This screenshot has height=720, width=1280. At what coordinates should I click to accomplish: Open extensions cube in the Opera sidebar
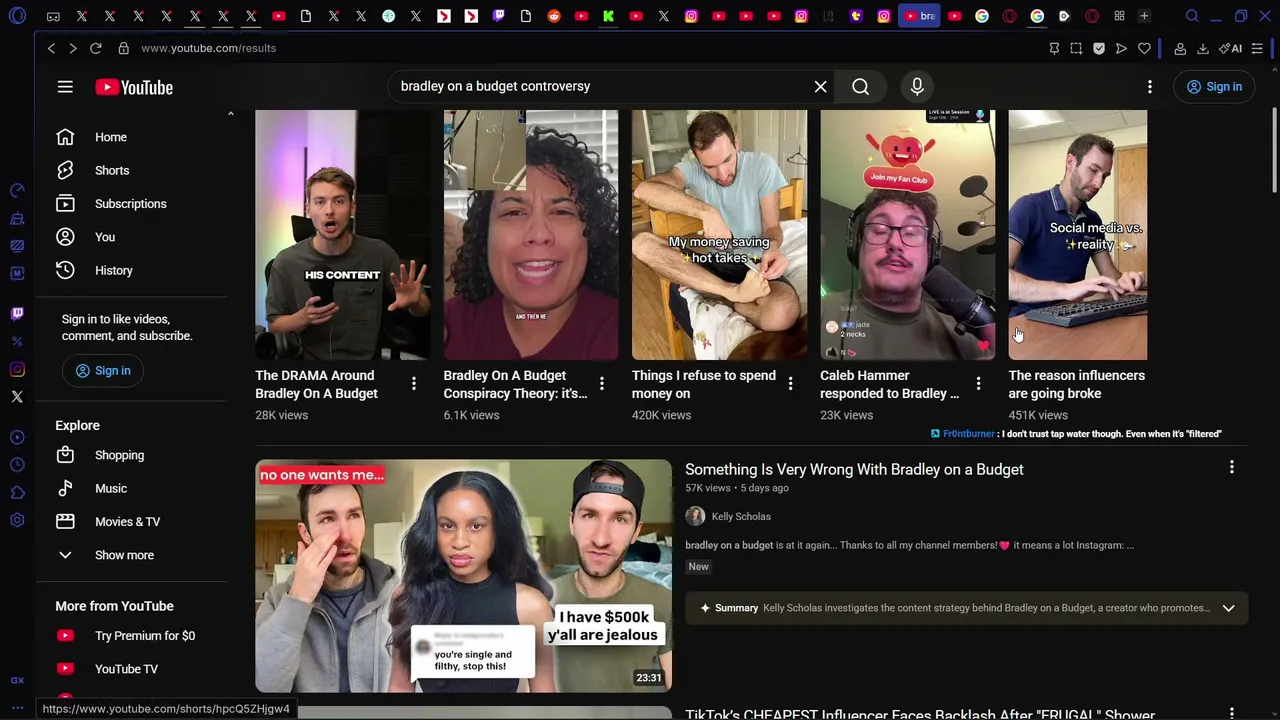[17, 492]
